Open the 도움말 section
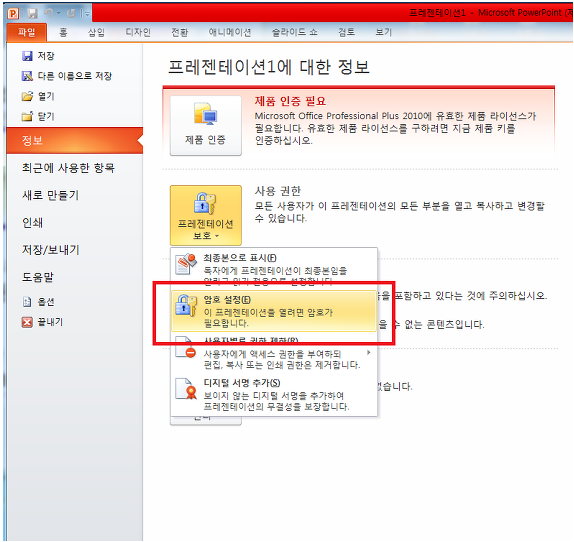The width and height of the screenshot is (574, 542). [x=38, y=277]
